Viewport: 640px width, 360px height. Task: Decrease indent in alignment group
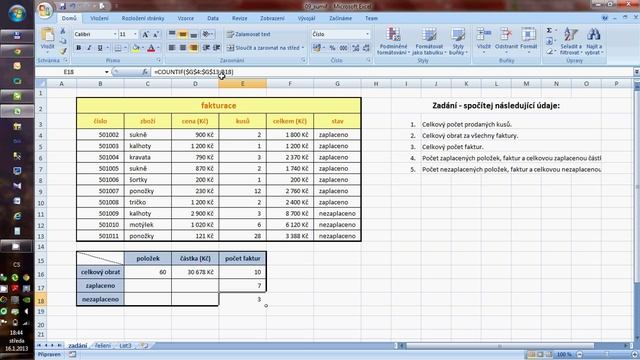[x=206, y=48]
